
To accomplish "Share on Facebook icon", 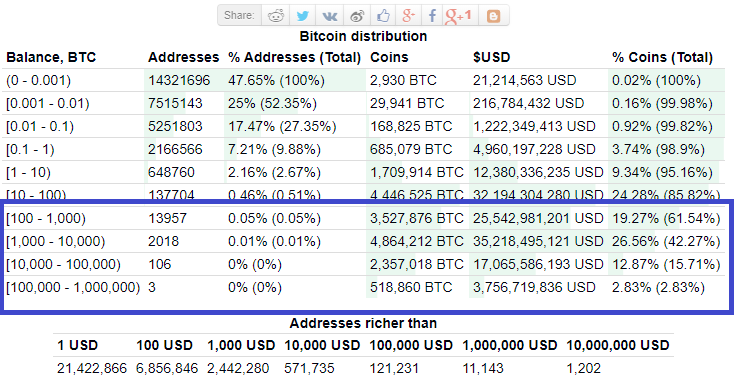I will tap(432, 16).
